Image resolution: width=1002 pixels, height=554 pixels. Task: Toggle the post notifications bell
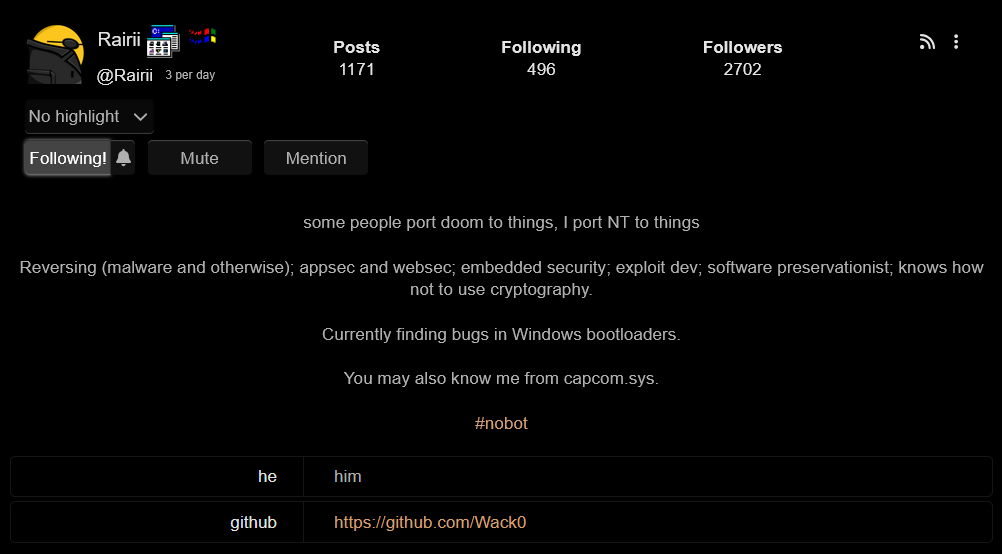click(x=123, y=158)
